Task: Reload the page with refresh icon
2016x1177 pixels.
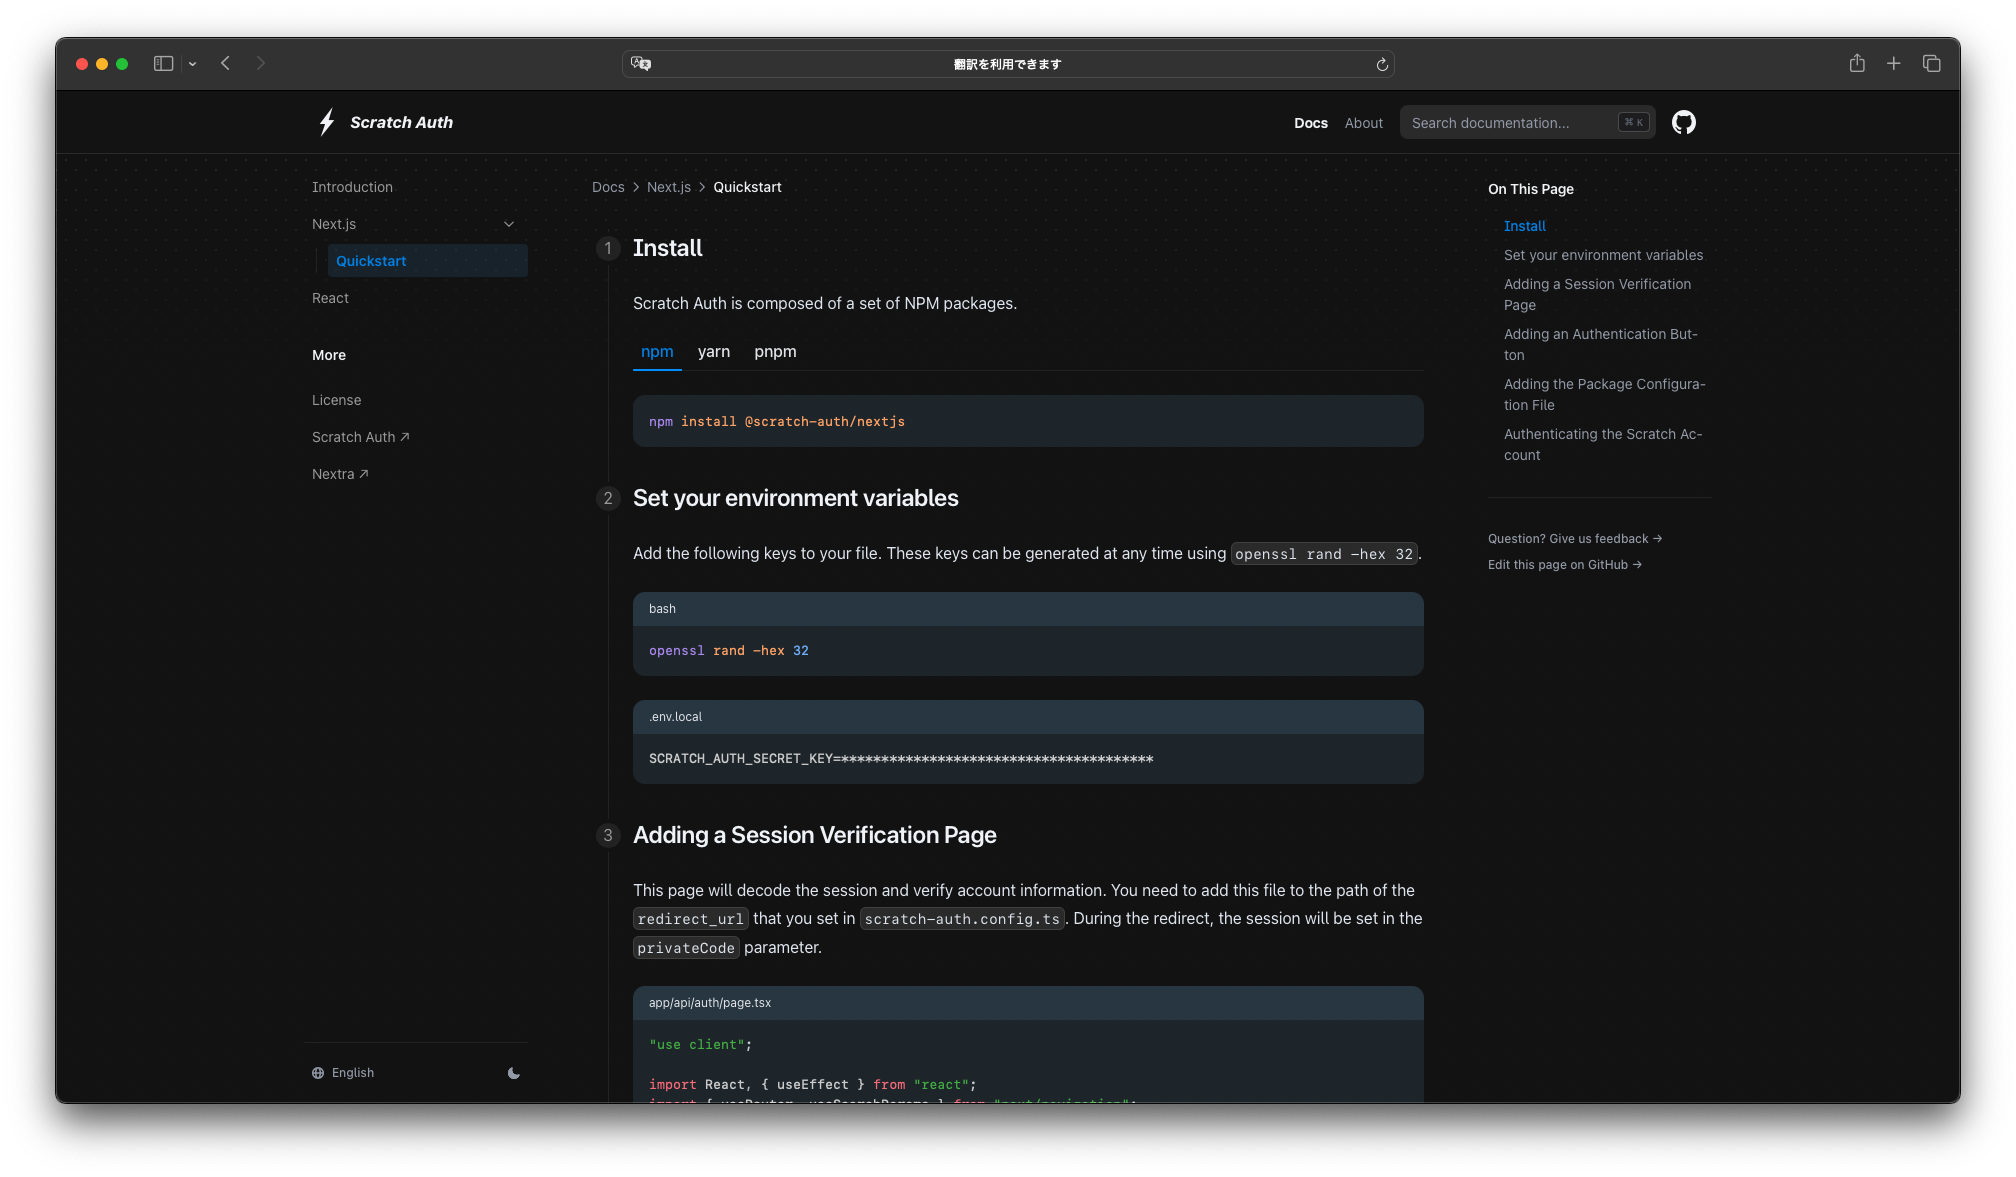Action: [x=1382, y=64]
